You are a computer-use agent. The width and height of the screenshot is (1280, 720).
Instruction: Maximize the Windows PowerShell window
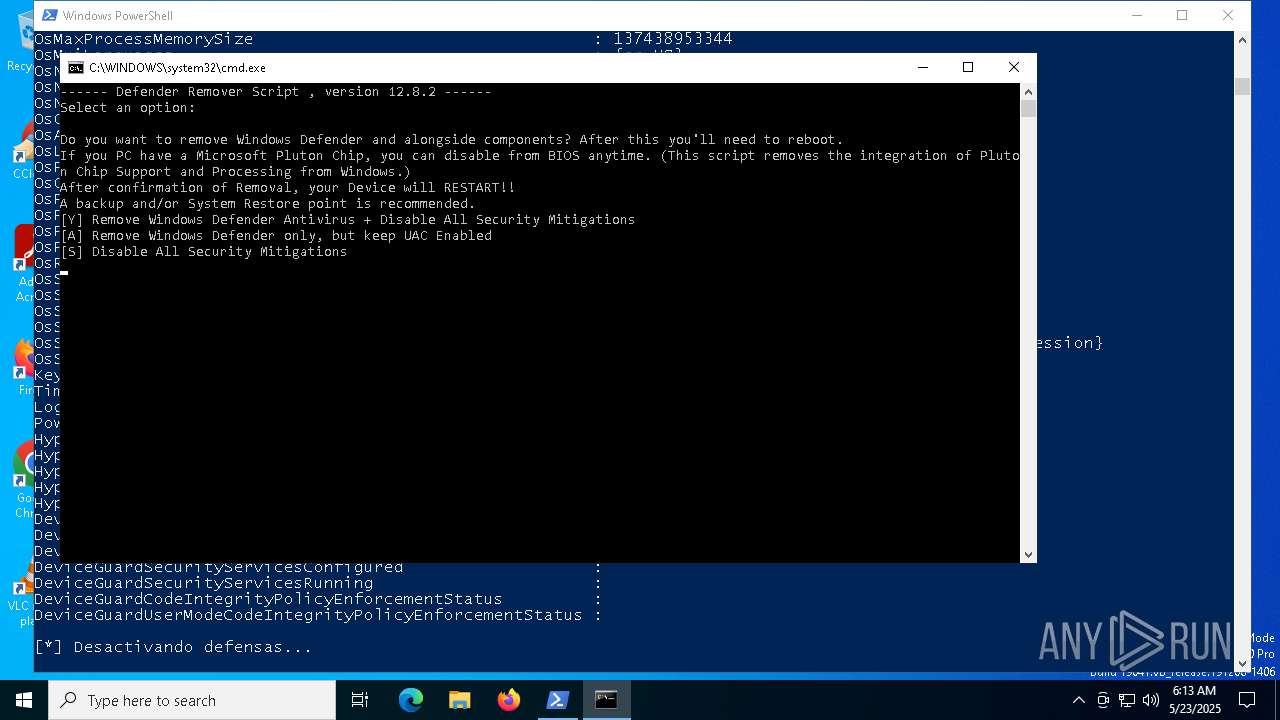[x=1182, y=16]
